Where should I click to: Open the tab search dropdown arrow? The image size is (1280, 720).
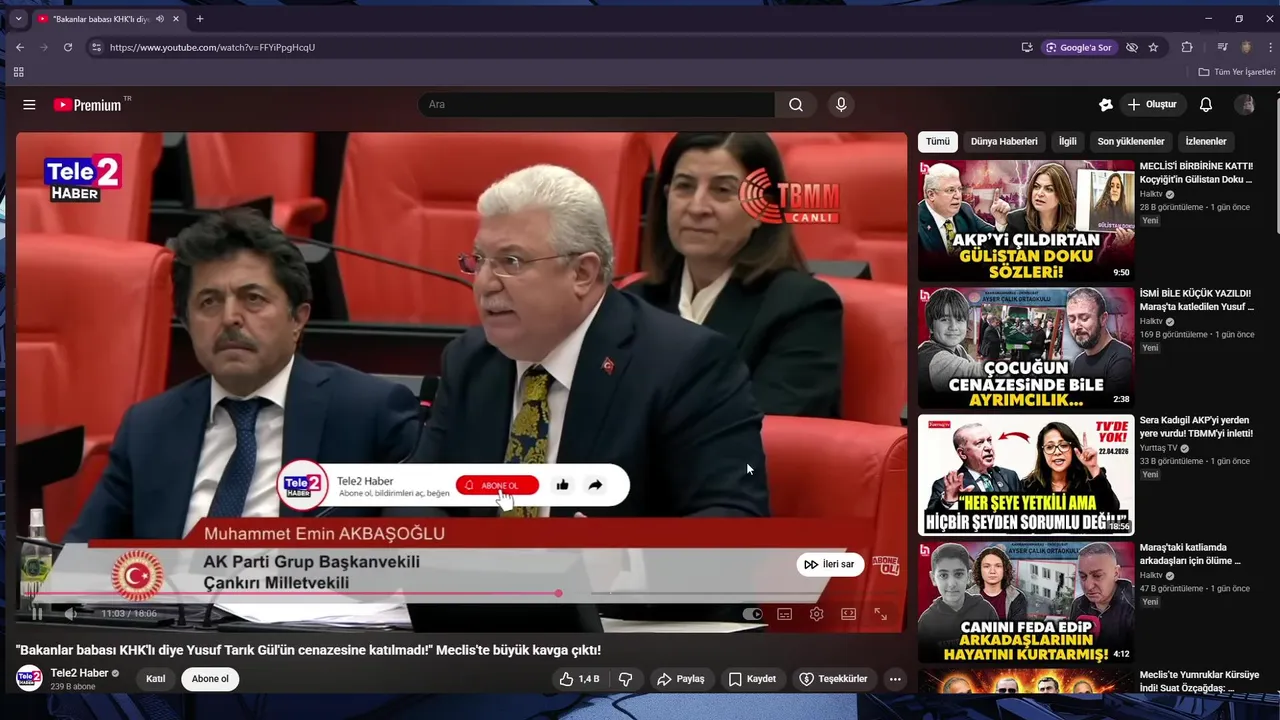(18, 18)
